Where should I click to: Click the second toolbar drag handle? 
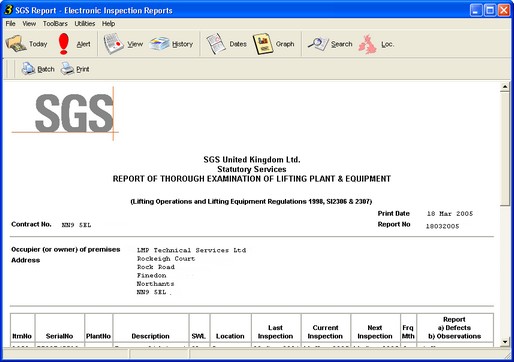[12, 69]
